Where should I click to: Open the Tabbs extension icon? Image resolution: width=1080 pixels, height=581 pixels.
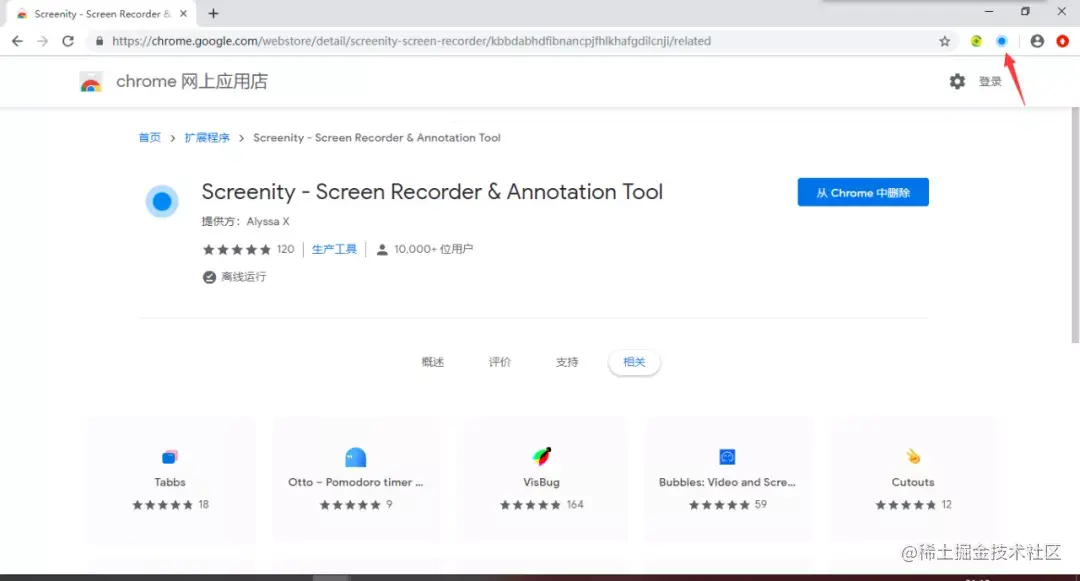click(169, 456)
